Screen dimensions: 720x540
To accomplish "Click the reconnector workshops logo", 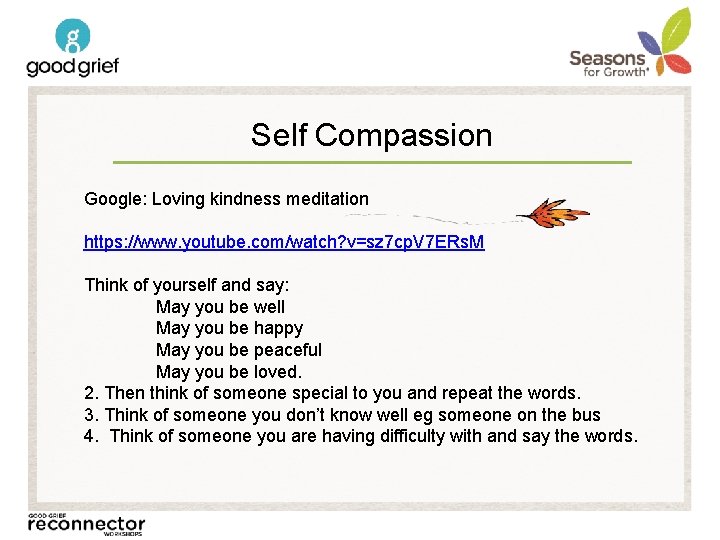I will coord(86,524).
